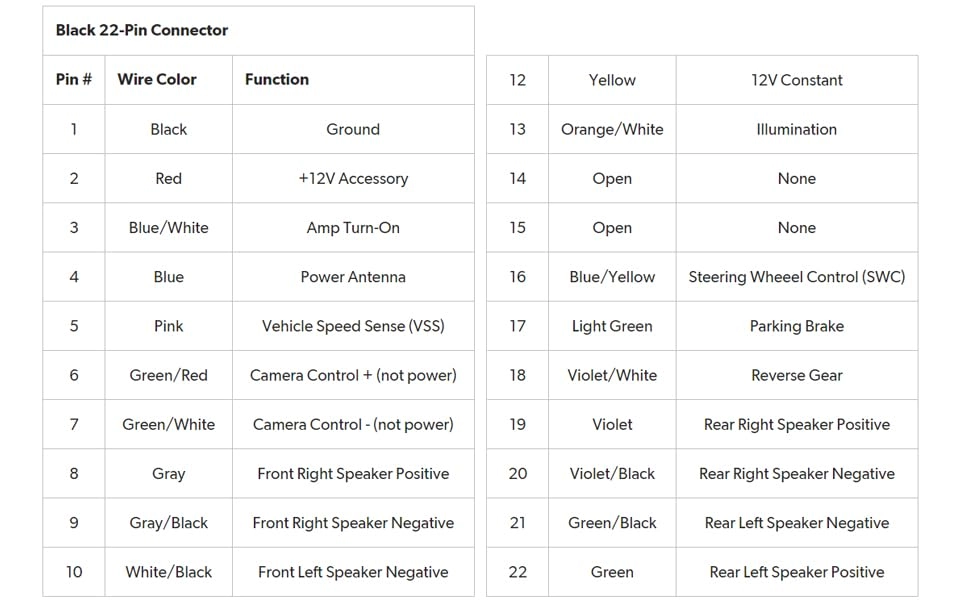Screen dimensions: 970x600
Task: Click the 'Wire Color' column header
Action: pos(157,79)
